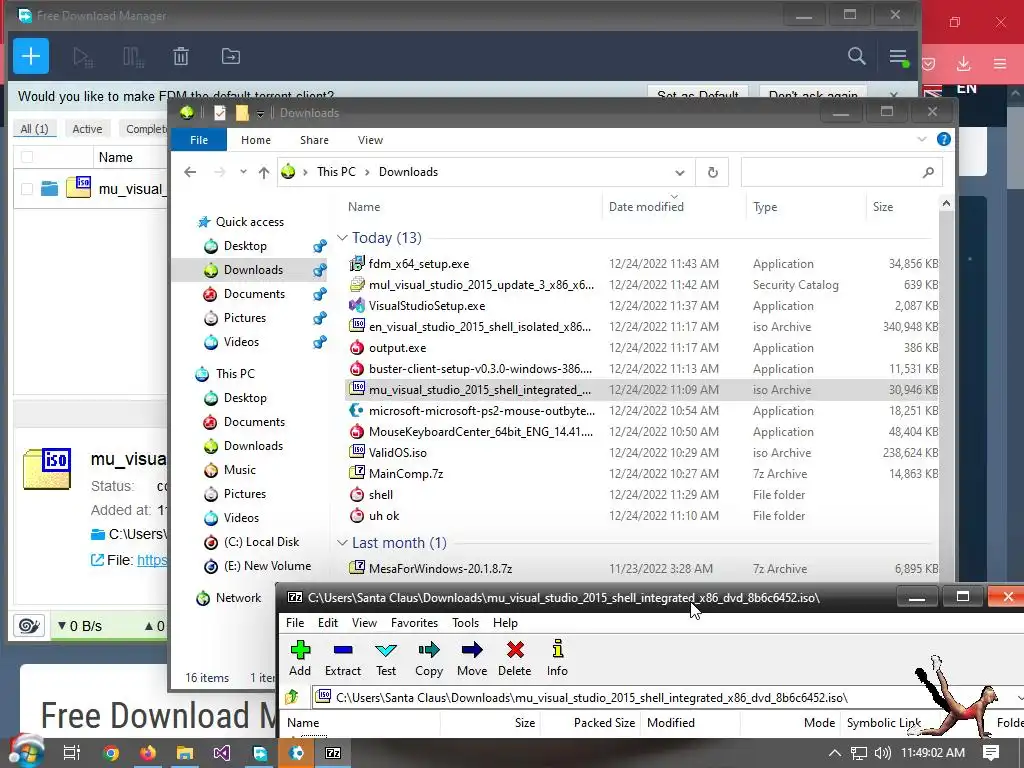Open the FDM search magnifier
The image size is (1024, 768).
pos(856,56)
